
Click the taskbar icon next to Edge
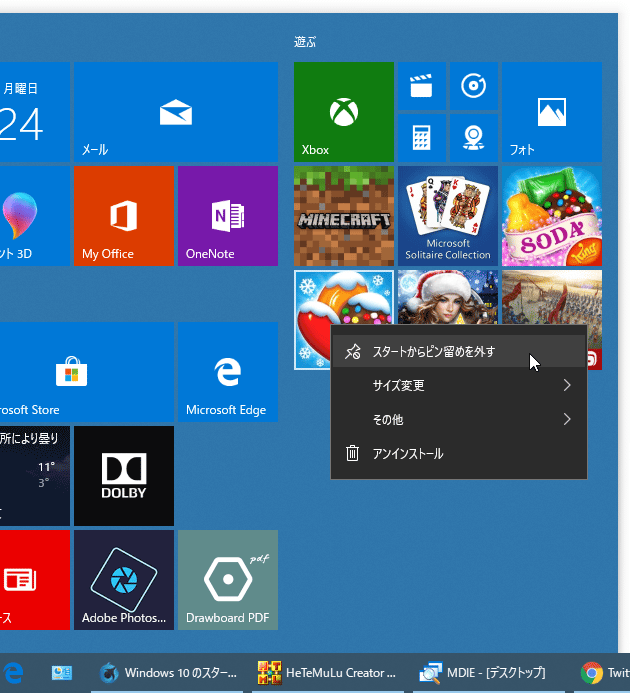pyautogui.click(x=61, y=673)
